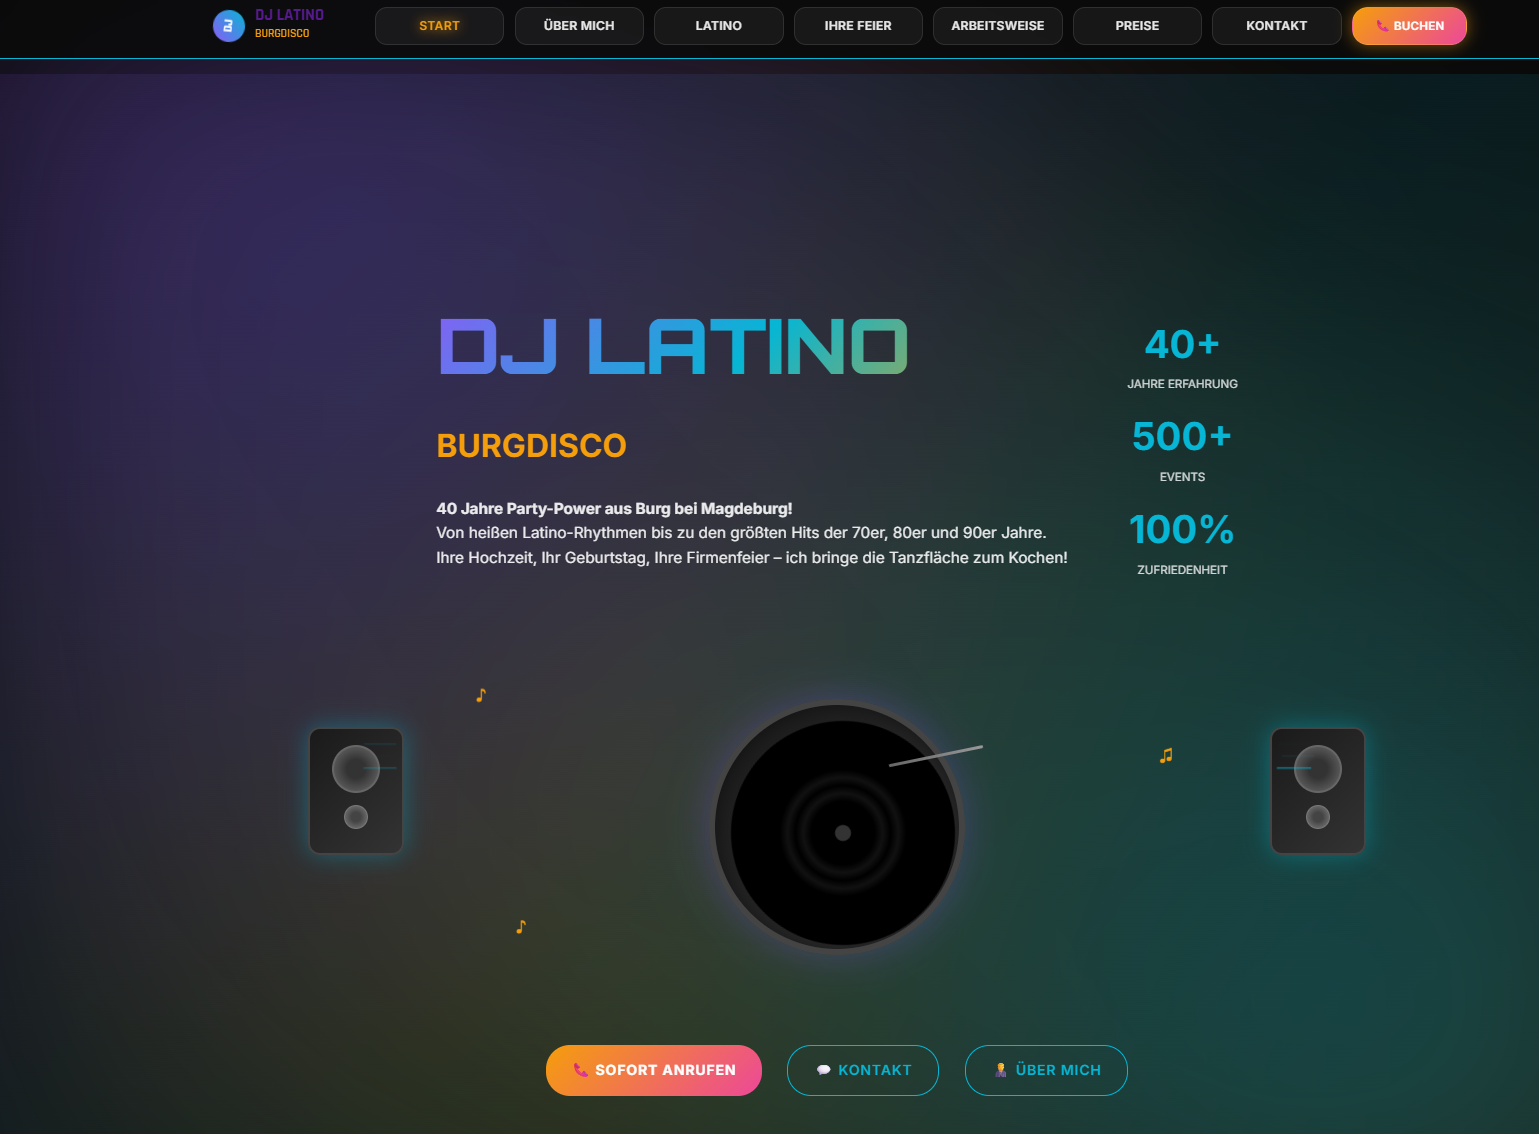Click the round DJ Latino logo icon

228,26
